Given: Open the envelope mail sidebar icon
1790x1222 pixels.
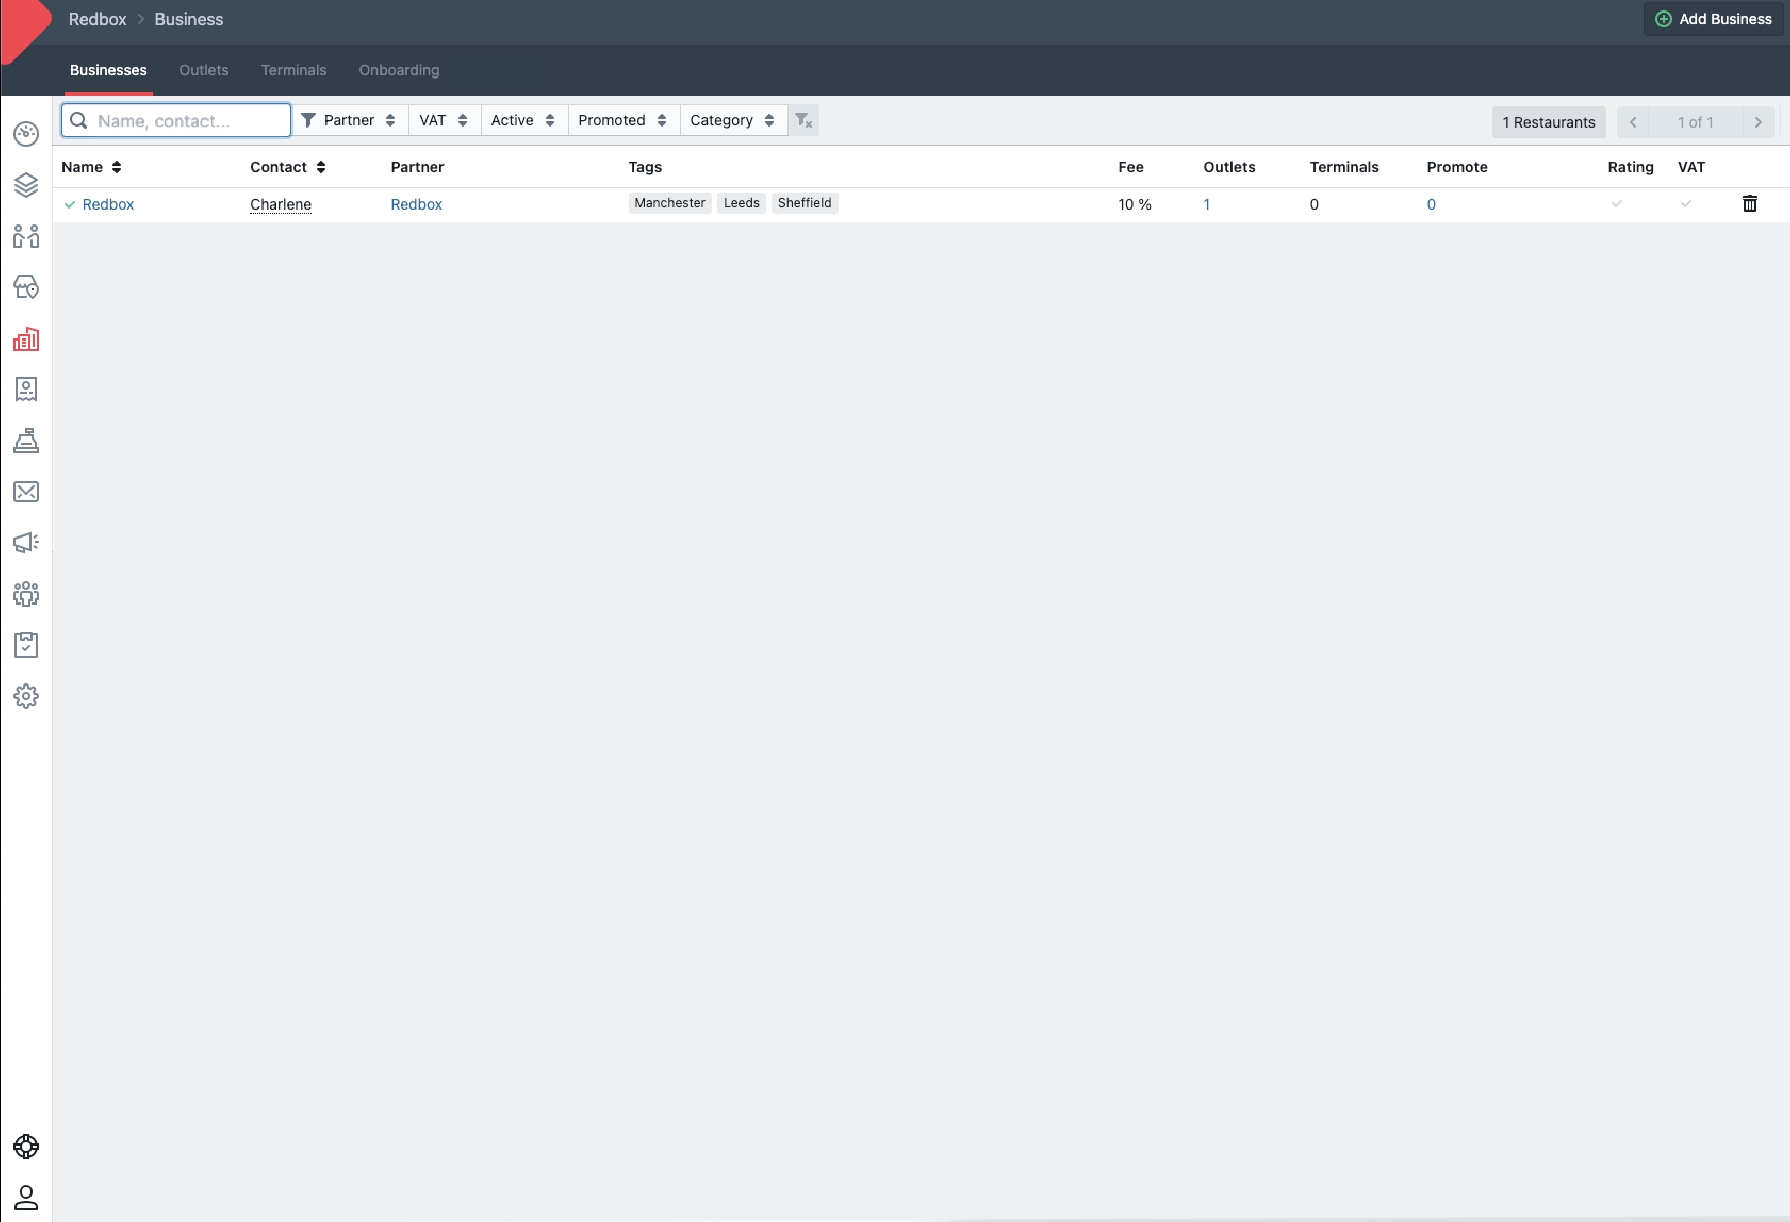Looking at the screenshot, I should 26,492.
